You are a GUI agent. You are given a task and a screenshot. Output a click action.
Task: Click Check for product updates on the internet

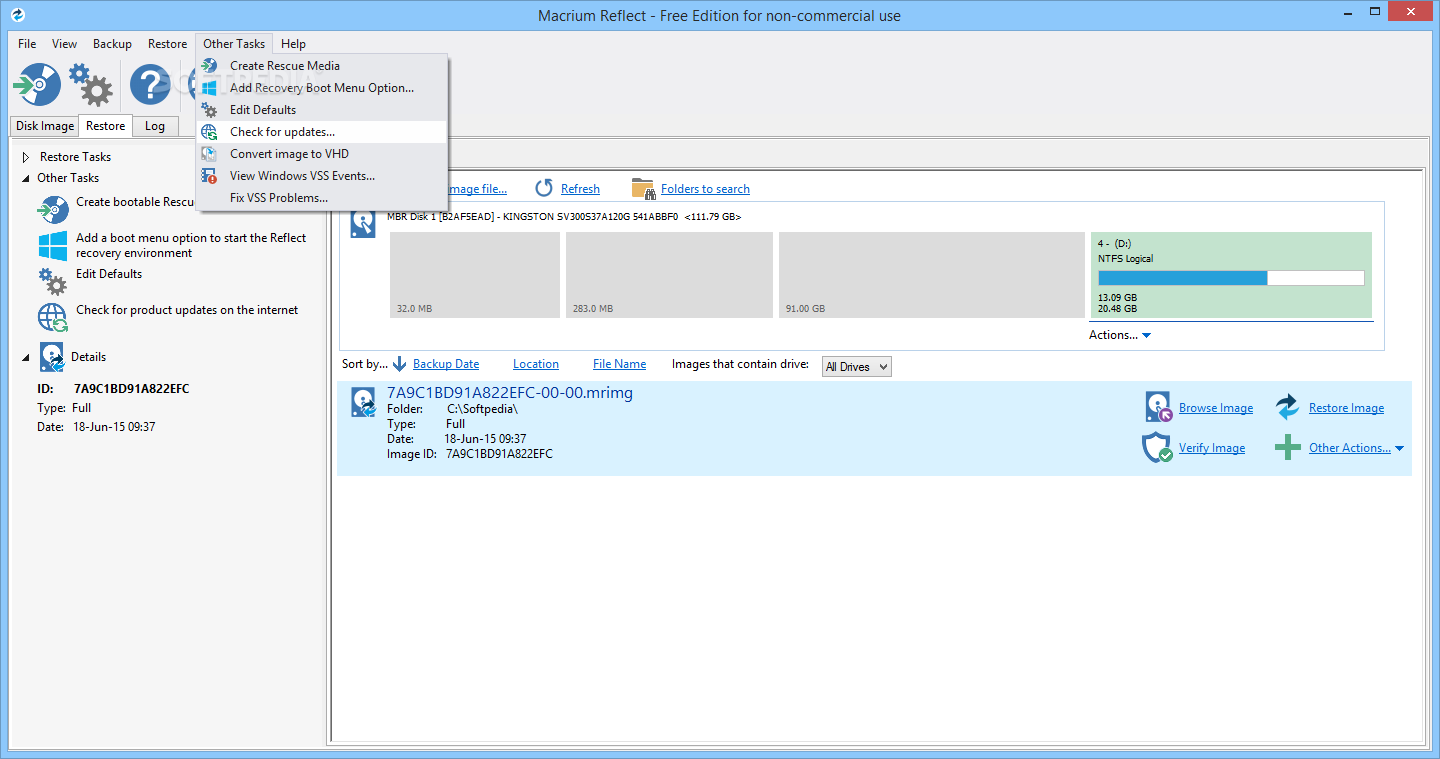point(187,310)
